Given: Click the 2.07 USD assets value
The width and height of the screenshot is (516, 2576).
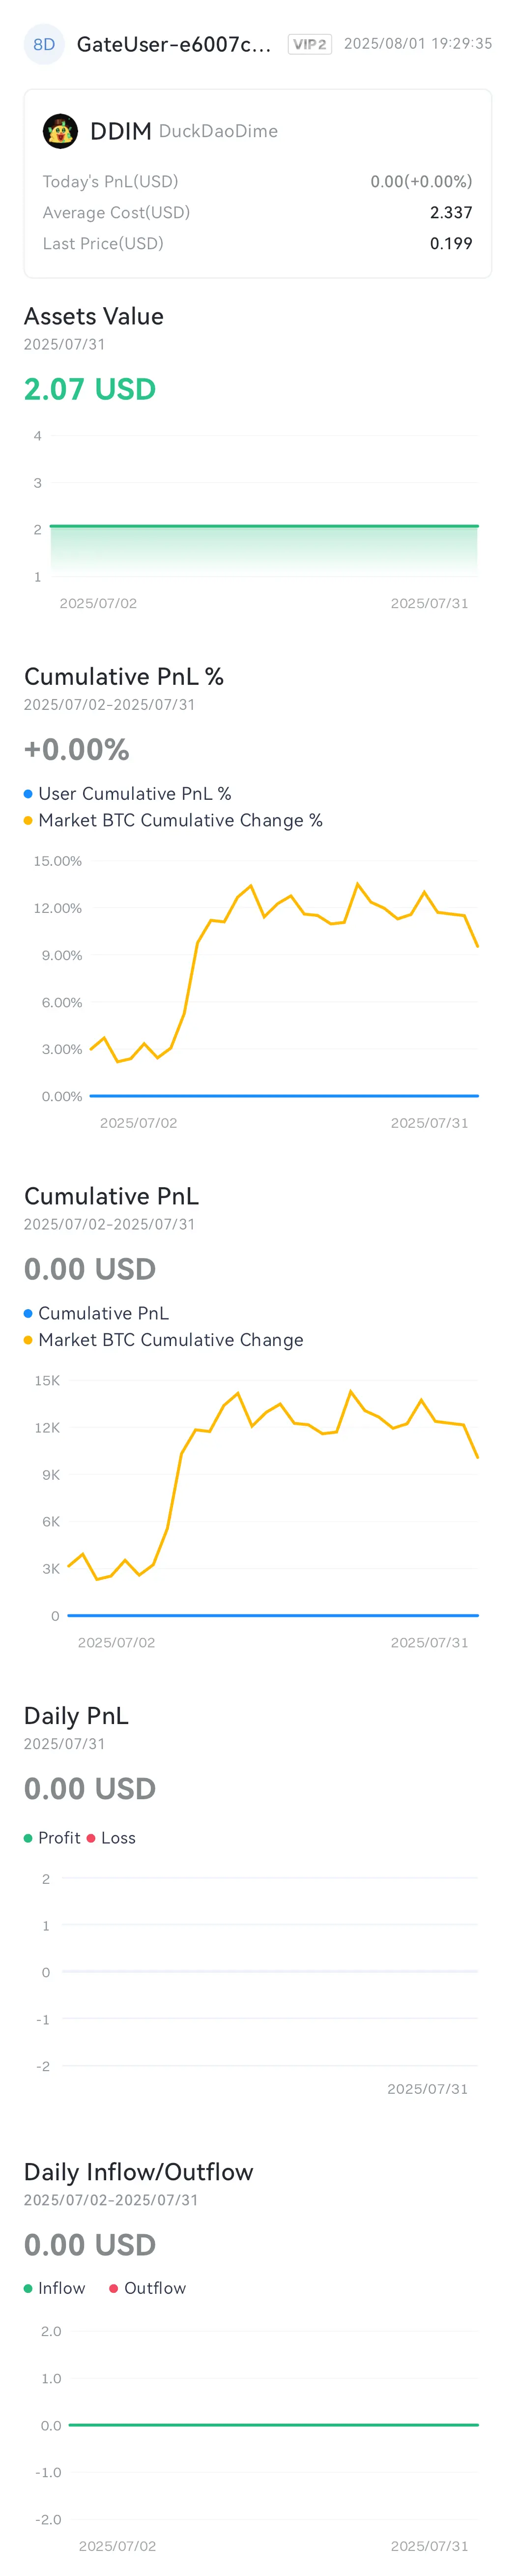Looking at the screenshot, I should tap(90, 389).
